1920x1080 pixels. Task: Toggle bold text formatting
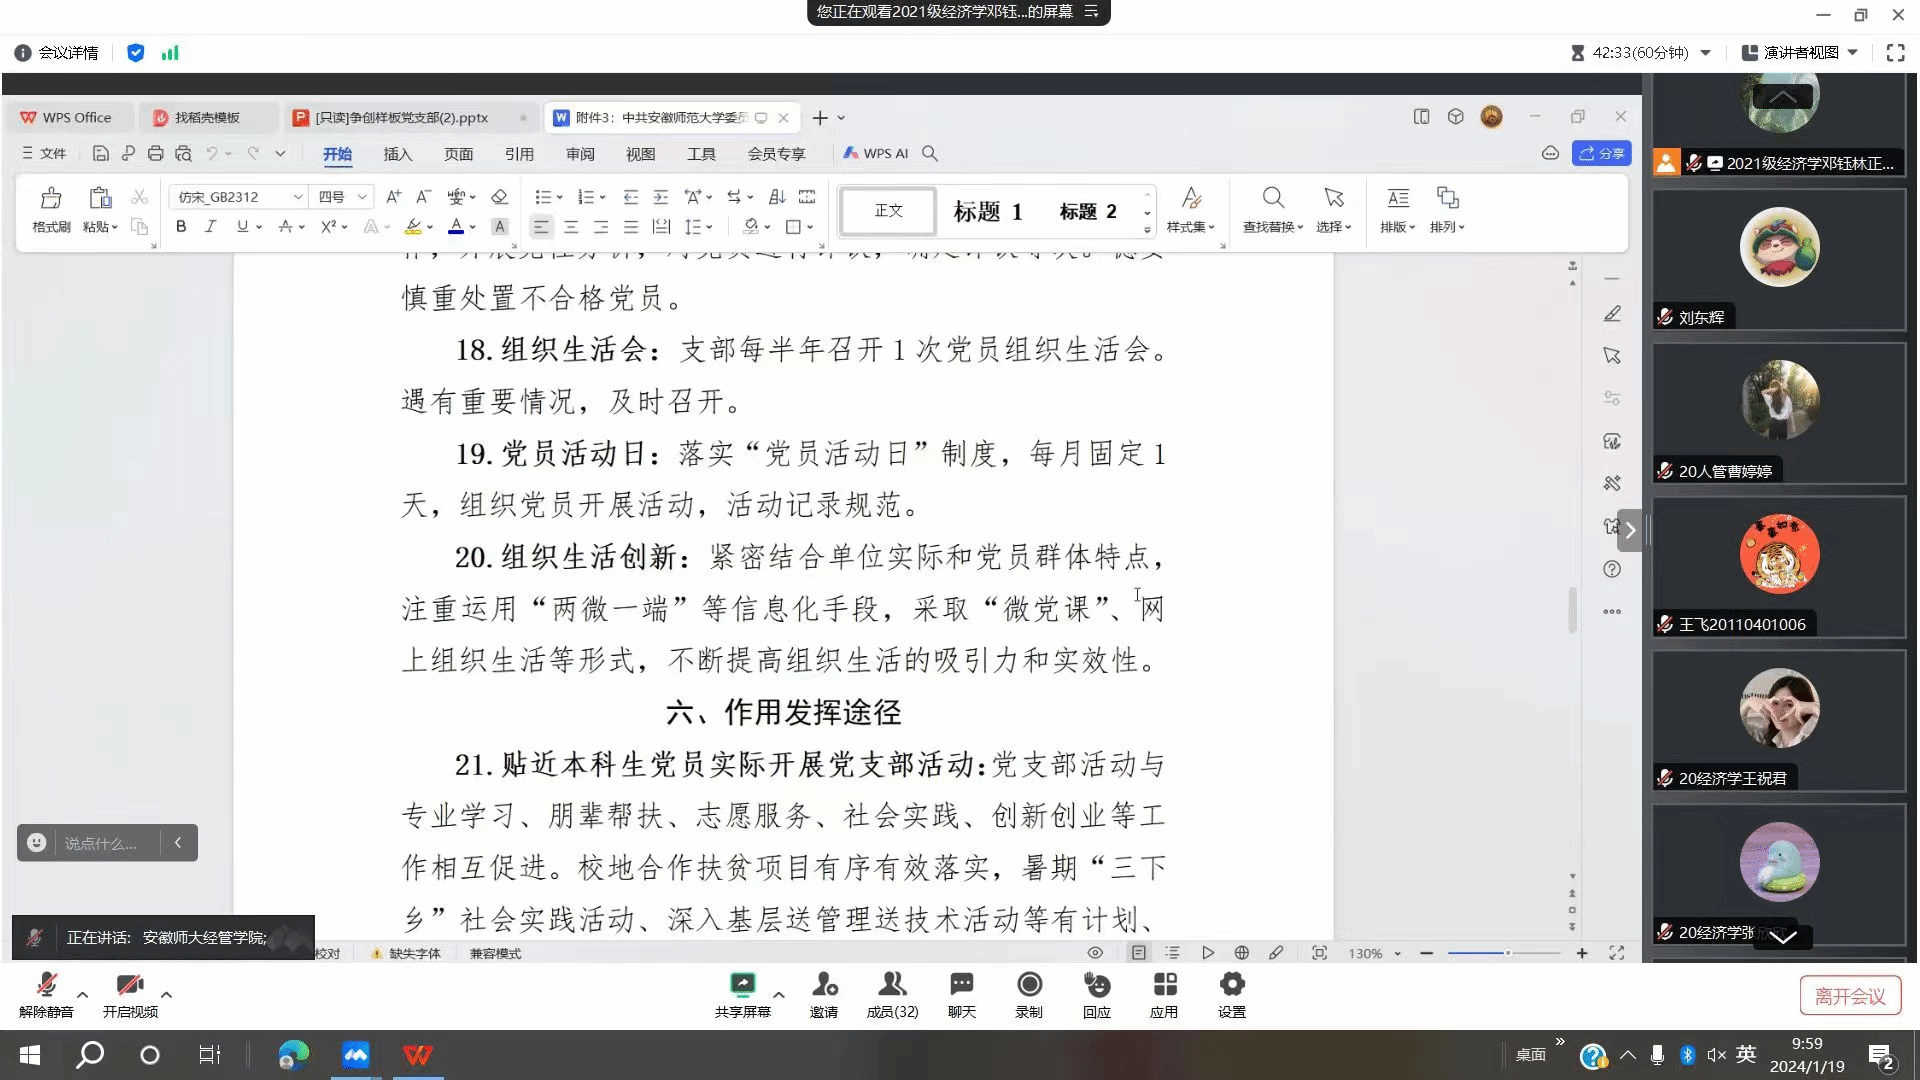(x=181, y=227)
